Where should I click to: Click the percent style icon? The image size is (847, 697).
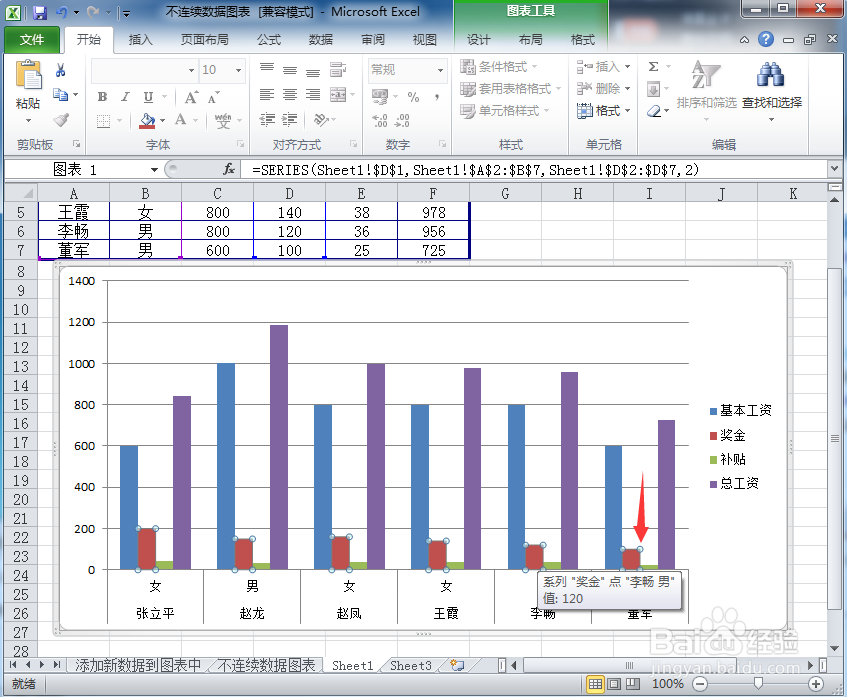[413, 97]
